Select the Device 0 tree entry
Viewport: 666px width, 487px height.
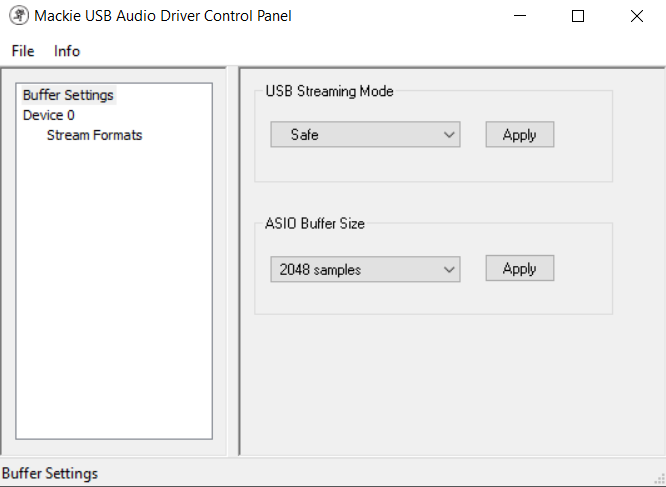point(49,115)
